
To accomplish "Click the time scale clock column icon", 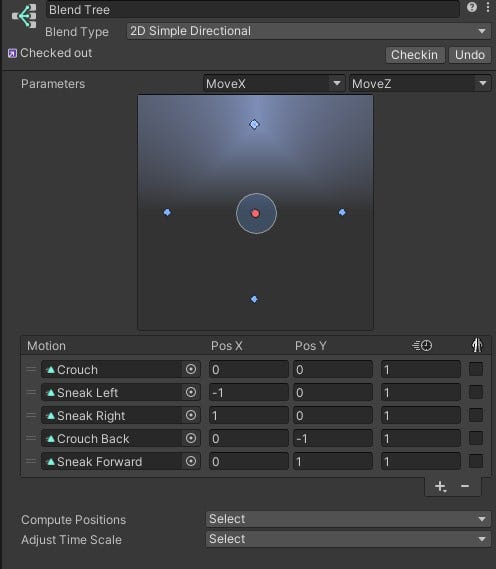I will (x=422, y=345).
